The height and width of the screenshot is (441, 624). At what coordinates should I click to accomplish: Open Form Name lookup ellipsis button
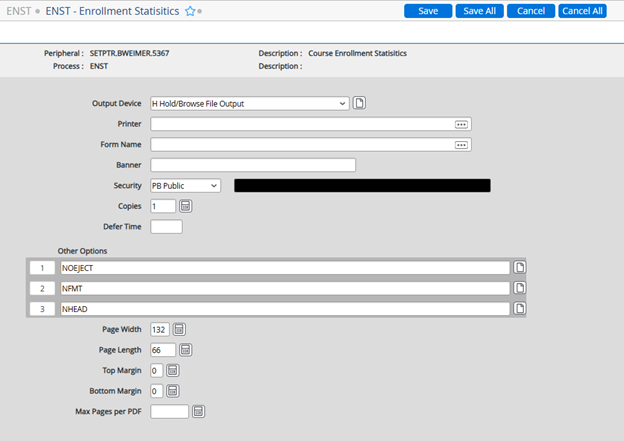tap(461, 144)
